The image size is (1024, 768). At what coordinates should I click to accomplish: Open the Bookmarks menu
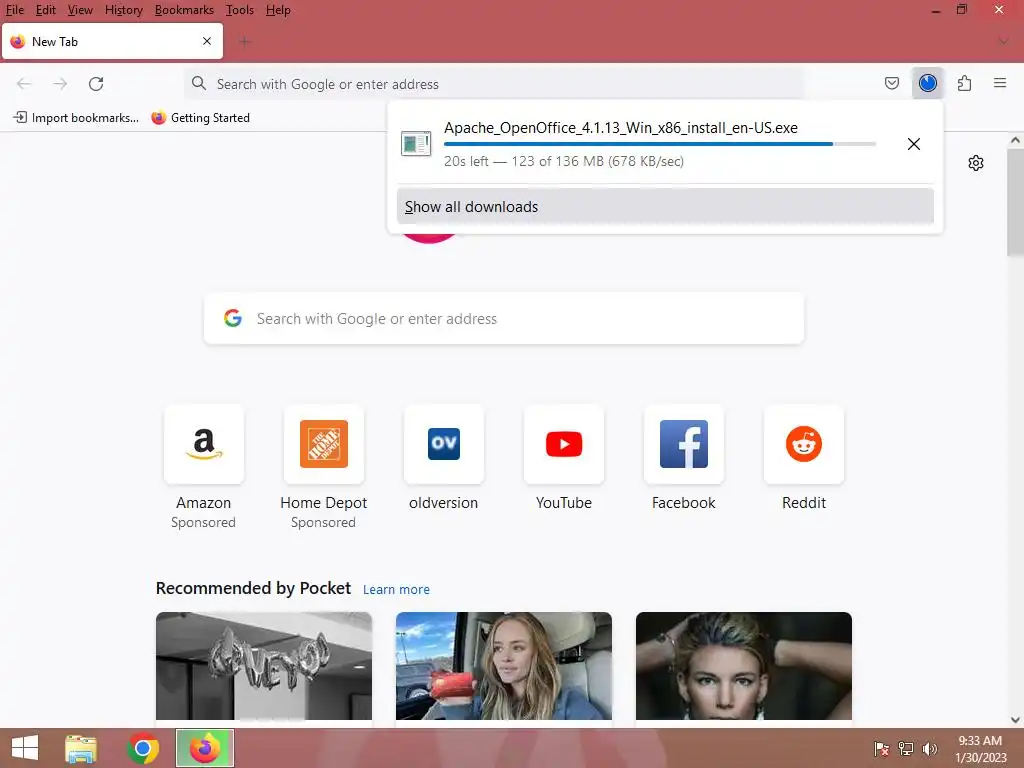(184, 10)
